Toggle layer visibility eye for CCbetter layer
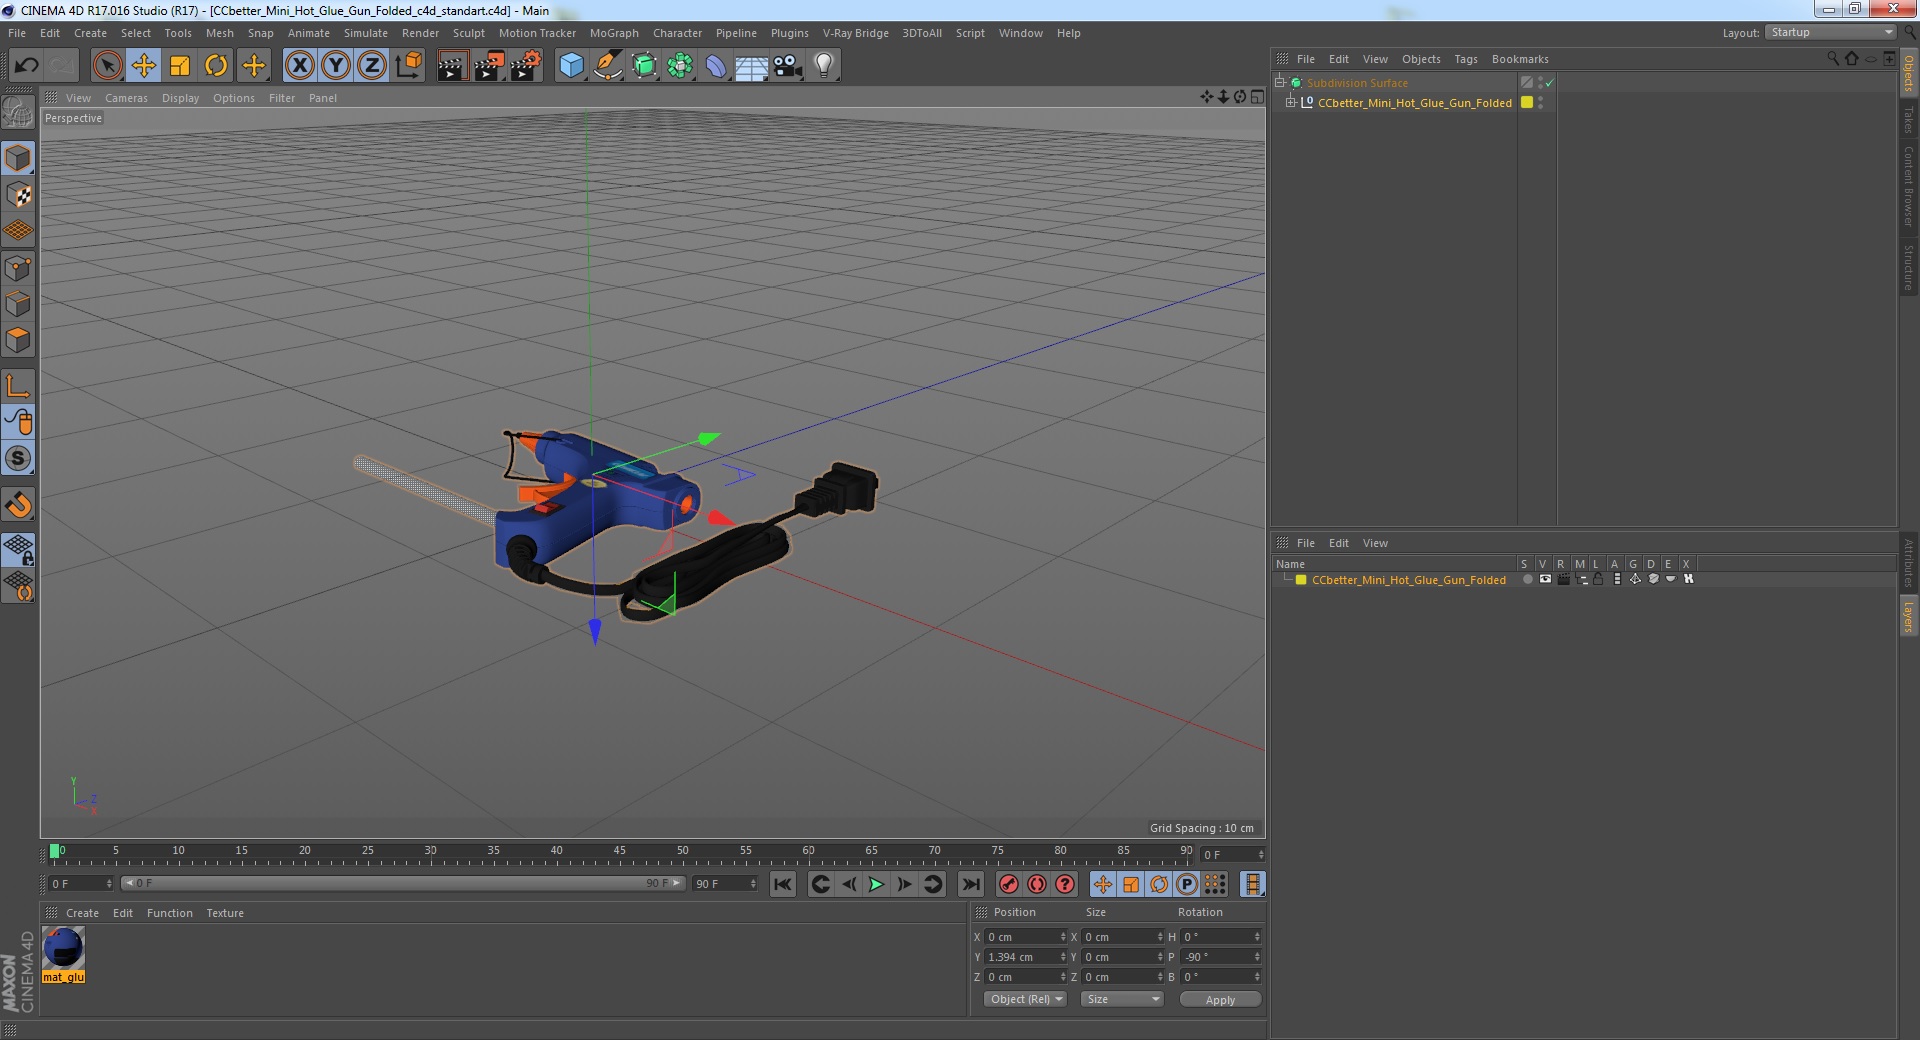The image size is (1920, 1040). (1545, 579)
